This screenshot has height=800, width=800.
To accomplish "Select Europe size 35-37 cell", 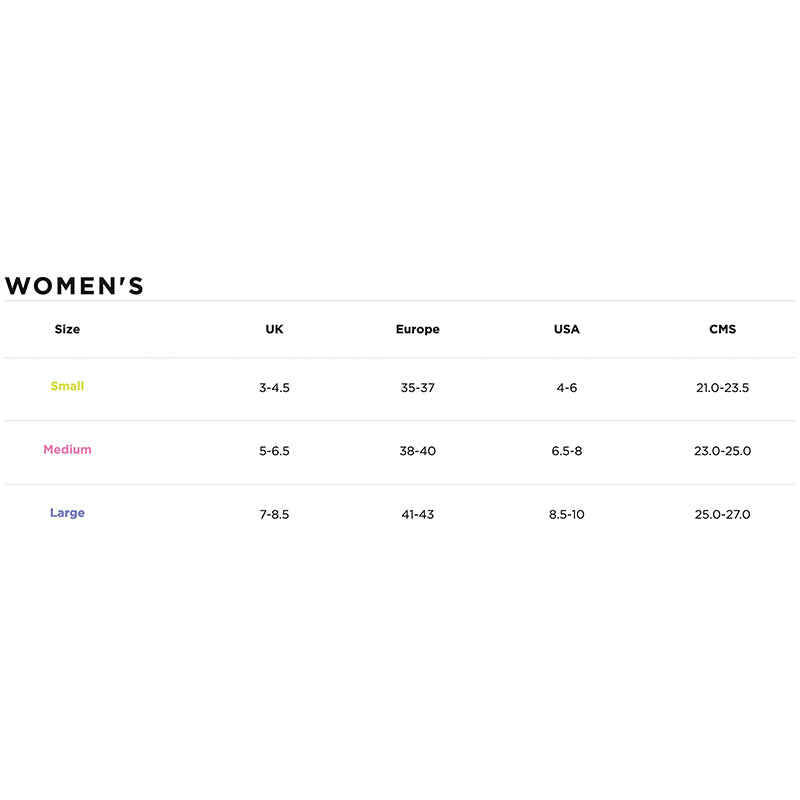I will click(x=417, y=388).
